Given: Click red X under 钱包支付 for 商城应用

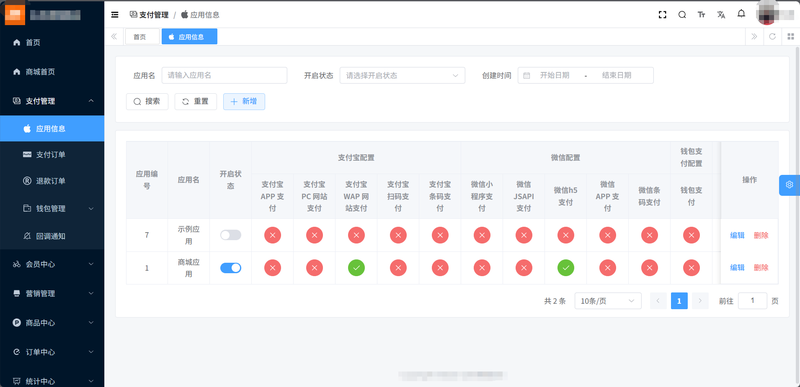Looking at the screenshot, I should (x=691, y=267).
